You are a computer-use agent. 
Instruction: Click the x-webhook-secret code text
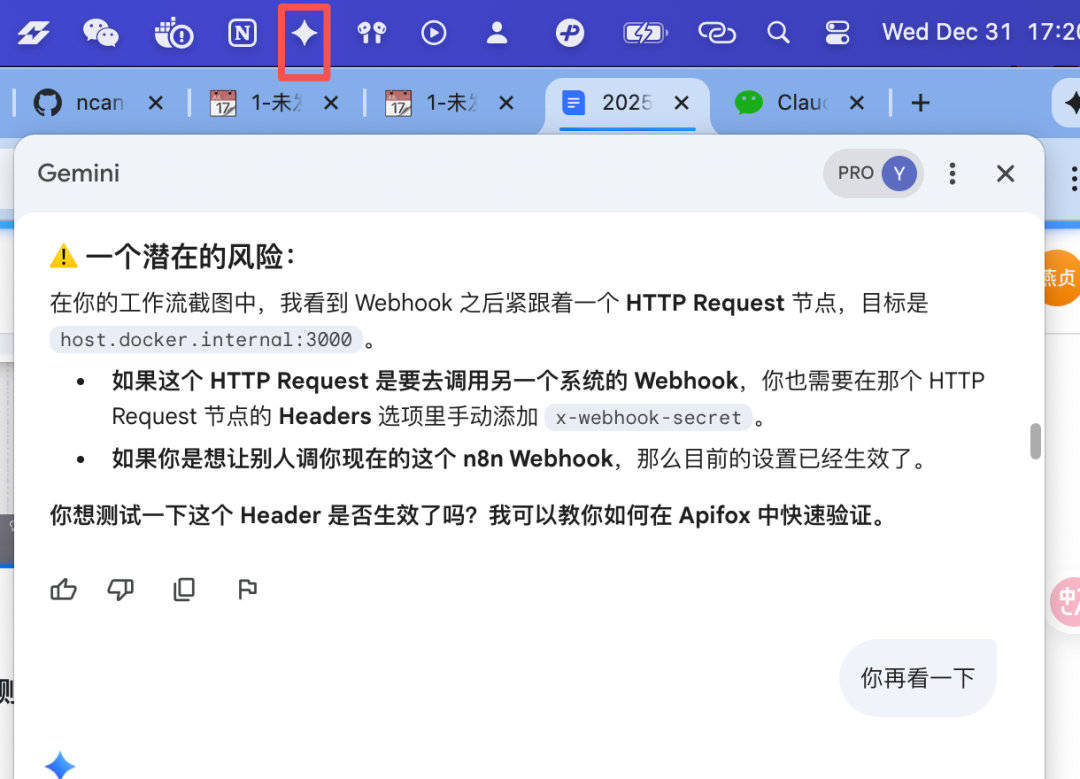[x=648, y=417]
